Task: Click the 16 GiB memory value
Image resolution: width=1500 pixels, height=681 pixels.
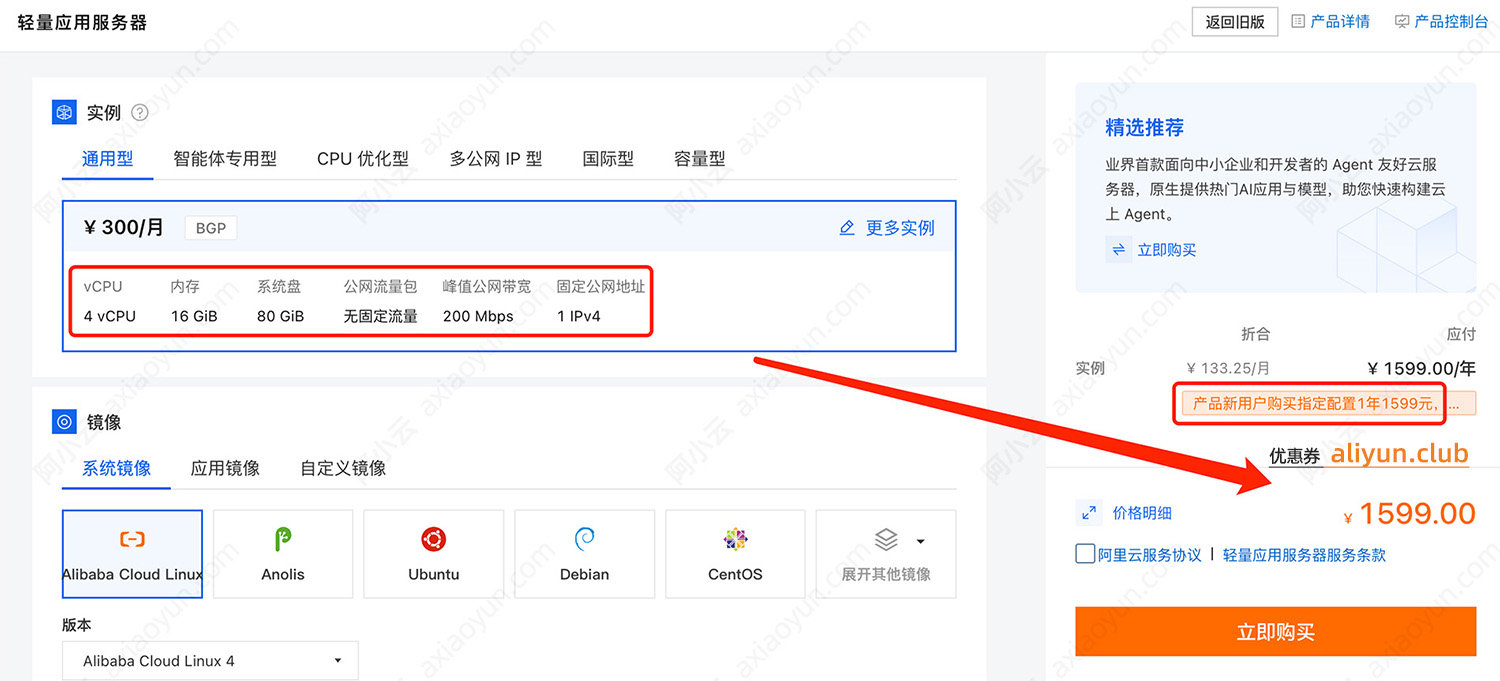Action: click(x=194, y=316)
